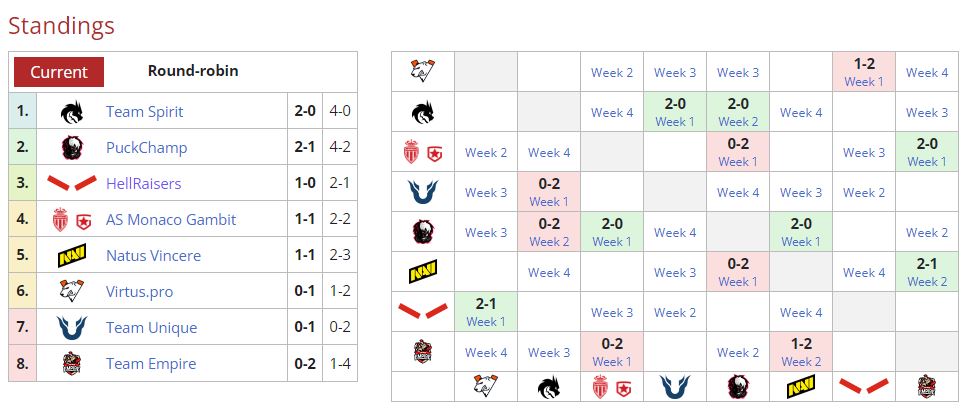The image size is (970, 413).
Task: Open Week 2 link beneath the 2-1 result
Action: 927,281
